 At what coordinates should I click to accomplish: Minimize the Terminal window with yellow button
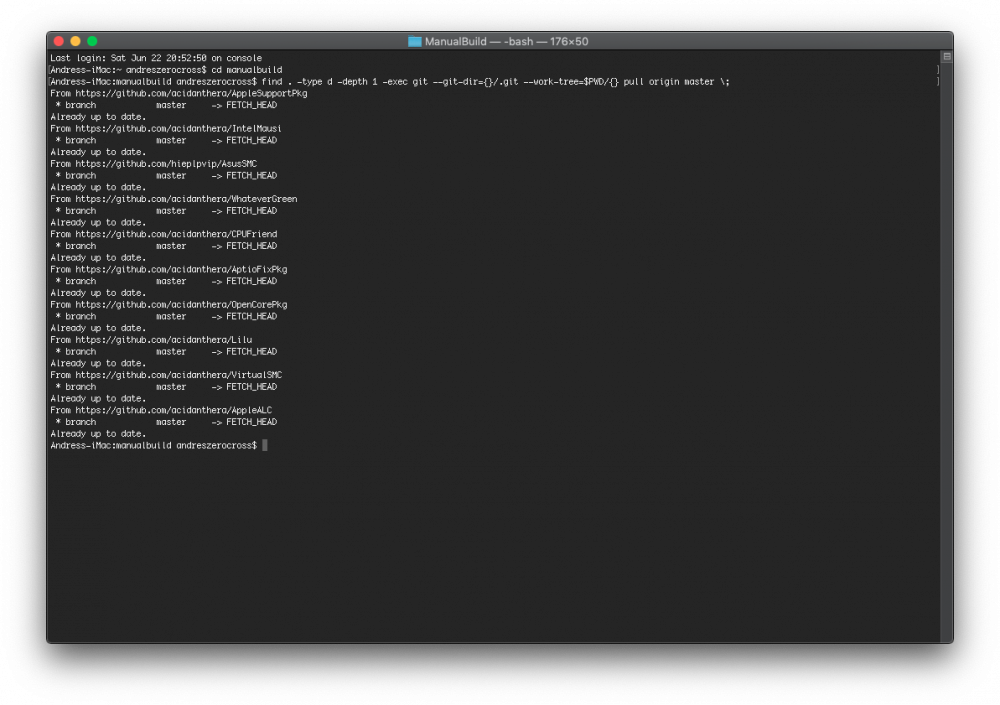tap(75, 41)
